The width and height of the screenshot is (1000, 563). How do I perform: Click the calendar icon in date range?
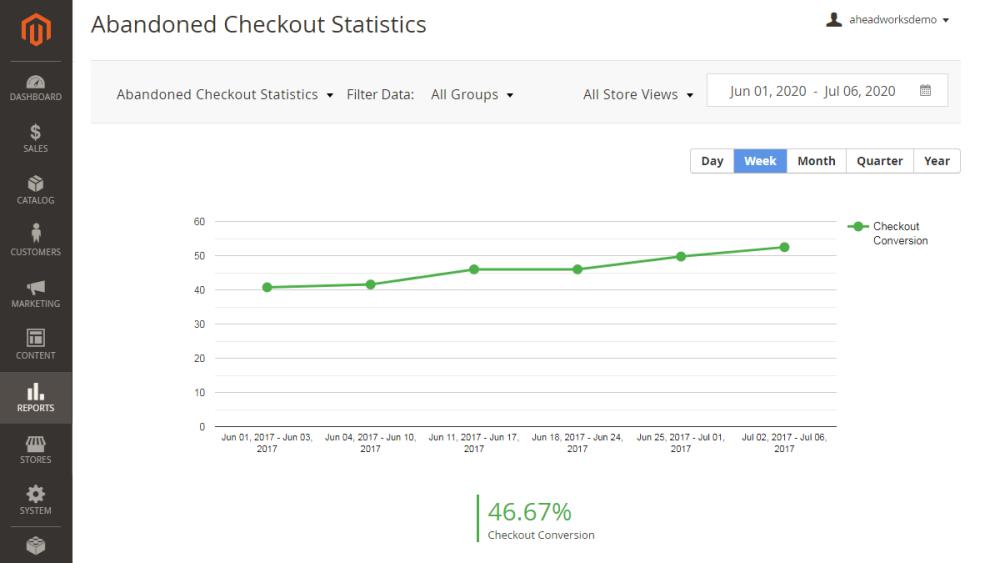(925, 91)
